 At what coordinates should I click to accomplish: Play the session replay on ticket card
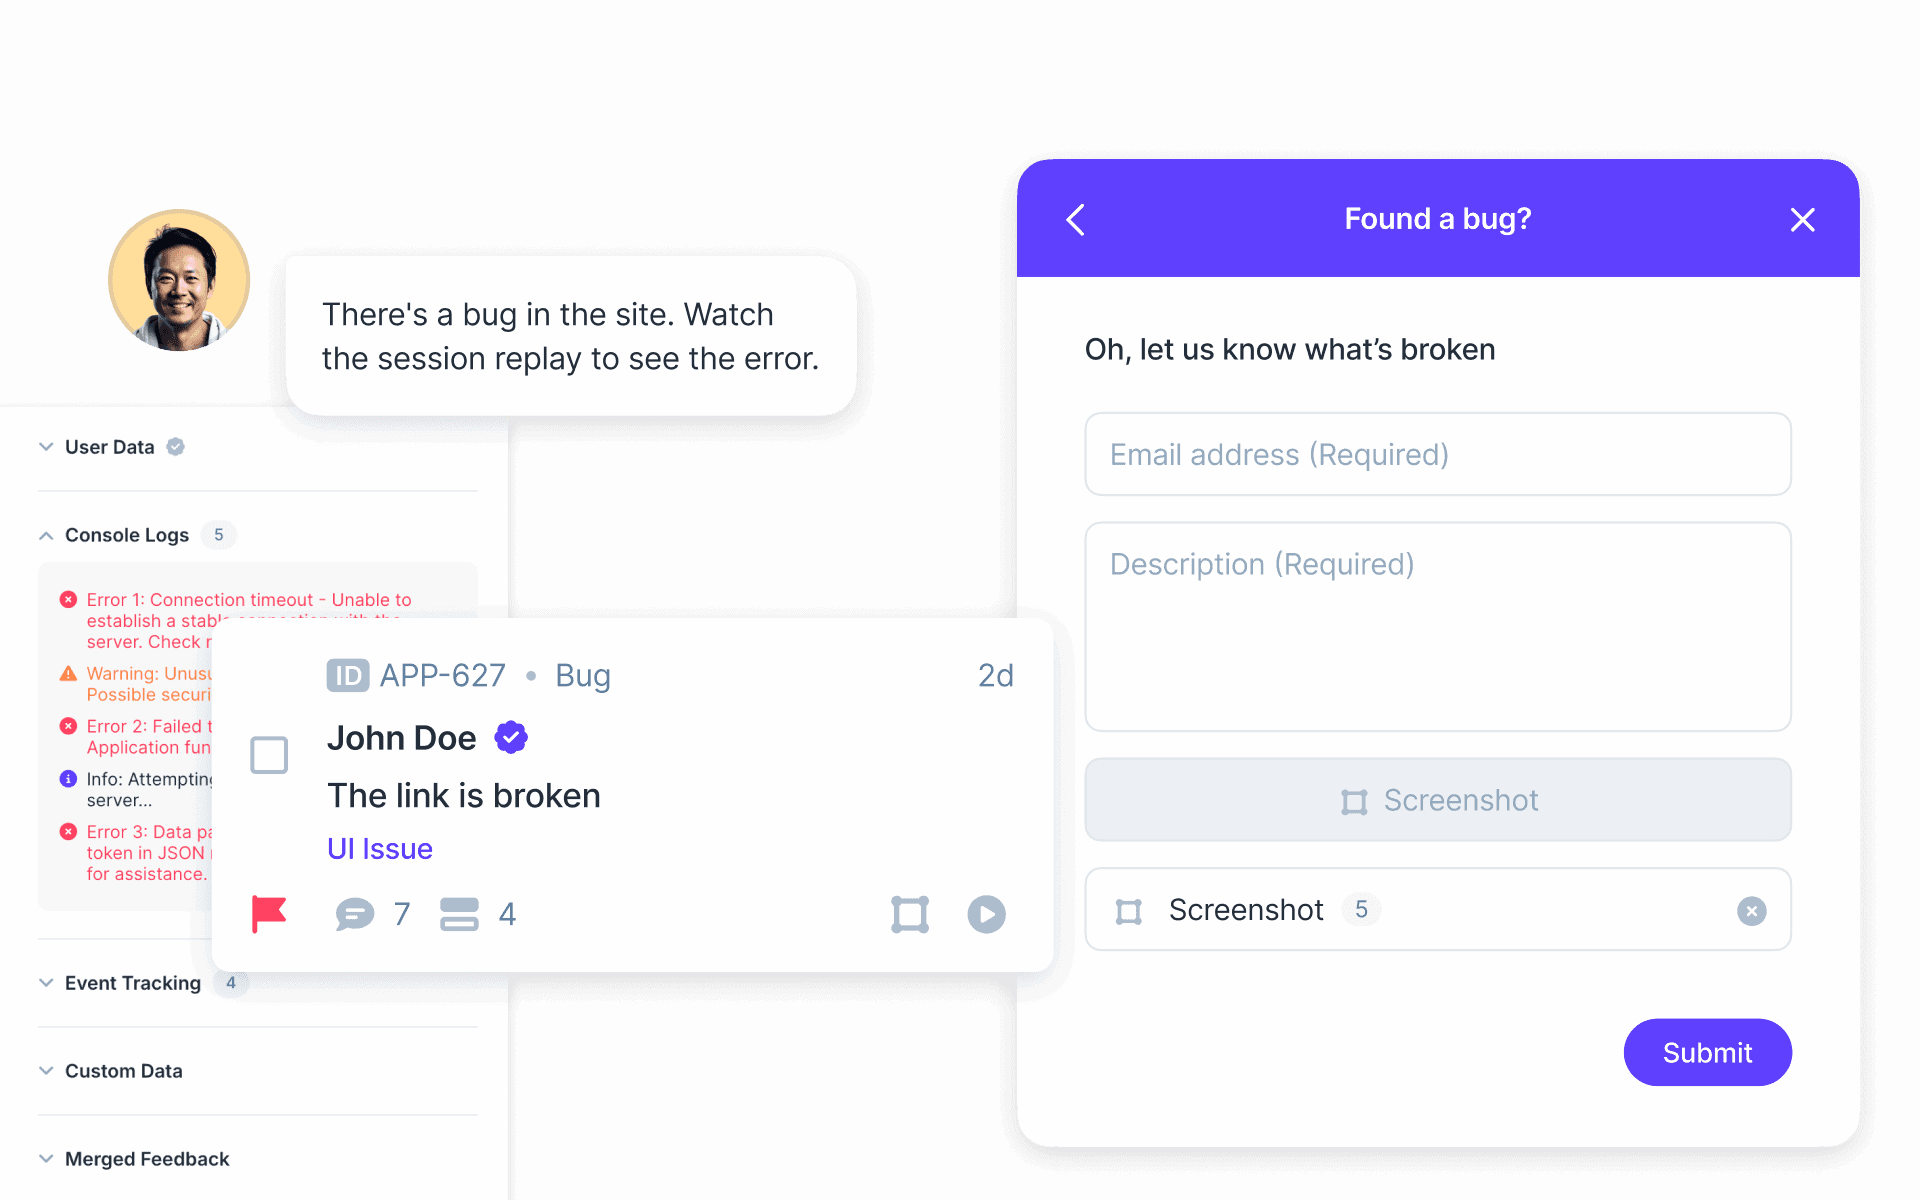986,914
